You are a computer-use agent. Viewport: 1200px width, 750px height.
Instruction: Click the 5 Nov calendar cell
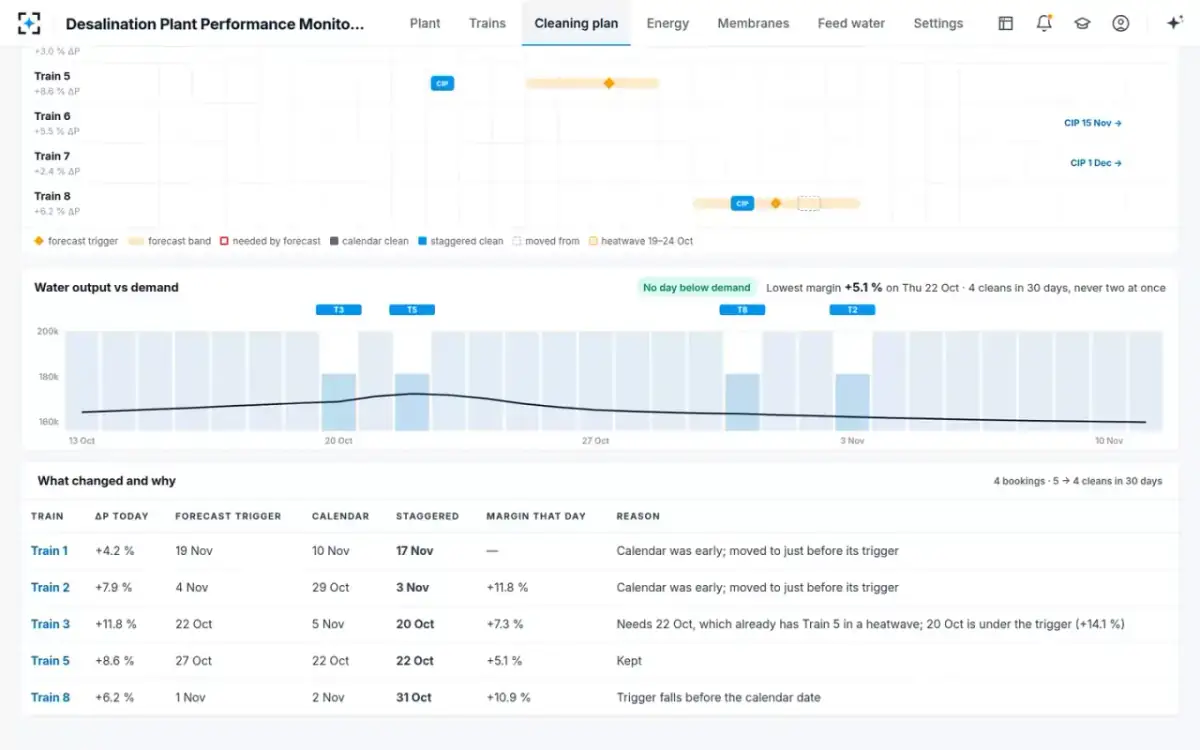pyautogui.click(x=328, y=624)
